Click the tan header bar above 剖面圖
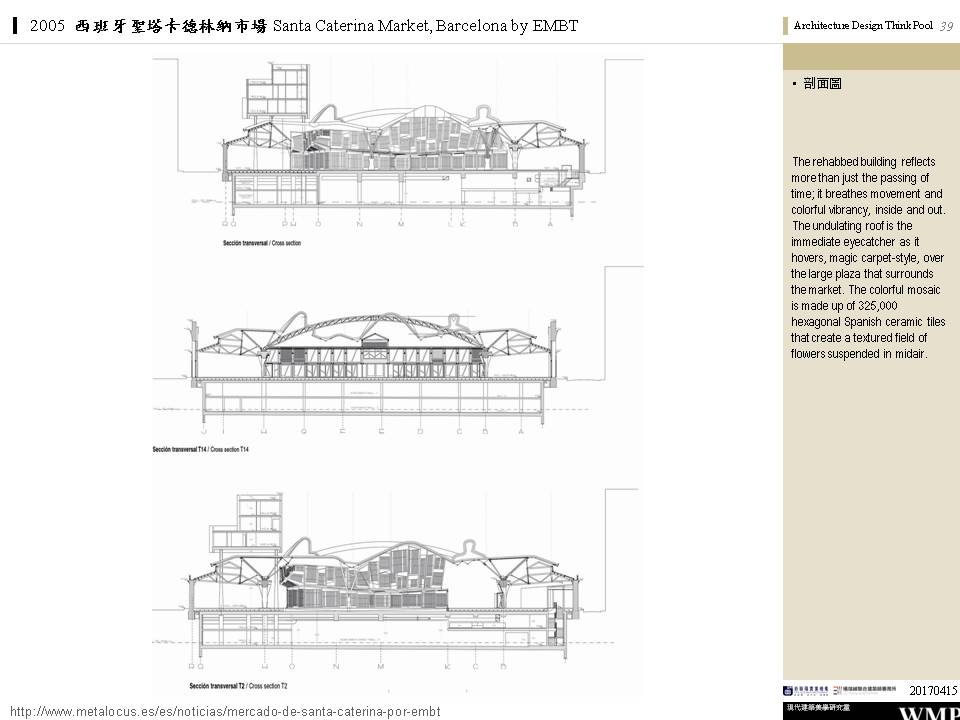This screenshot has height=720, width=960. [871, 56]
